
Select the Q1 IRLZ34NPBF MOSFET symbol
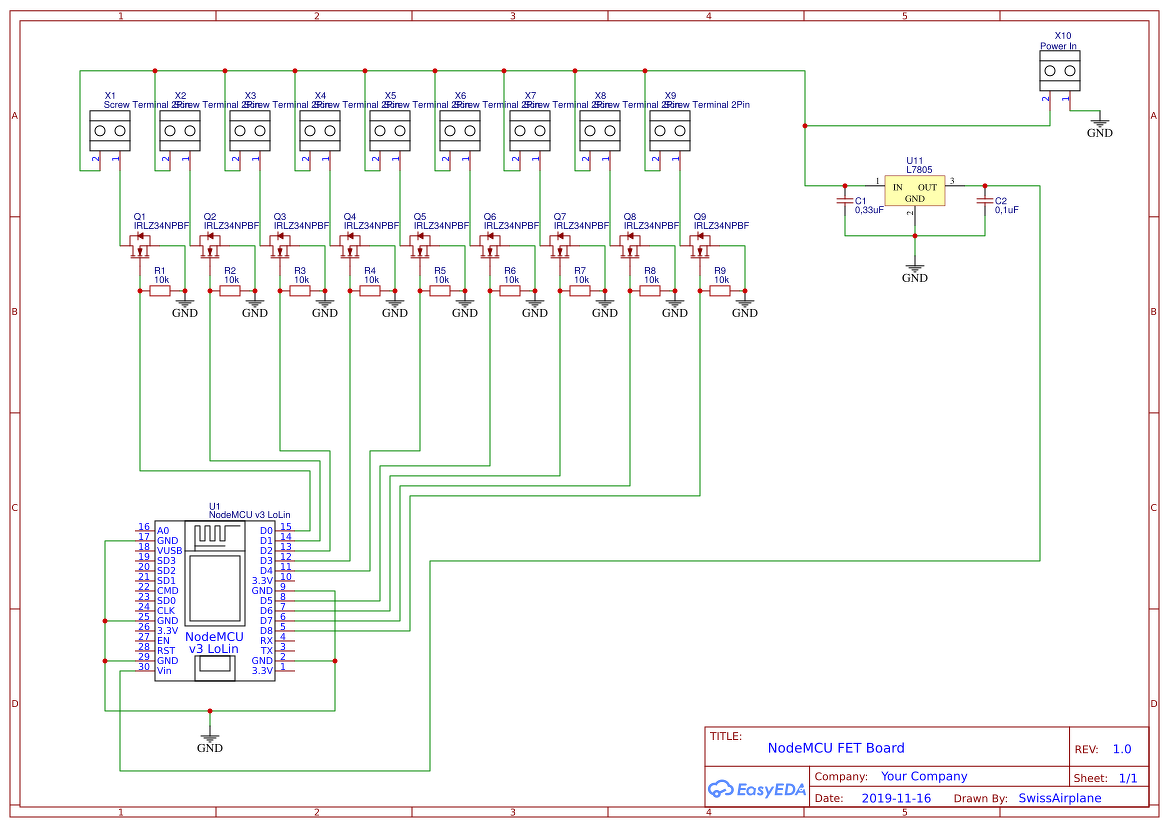tap(139, 245)
